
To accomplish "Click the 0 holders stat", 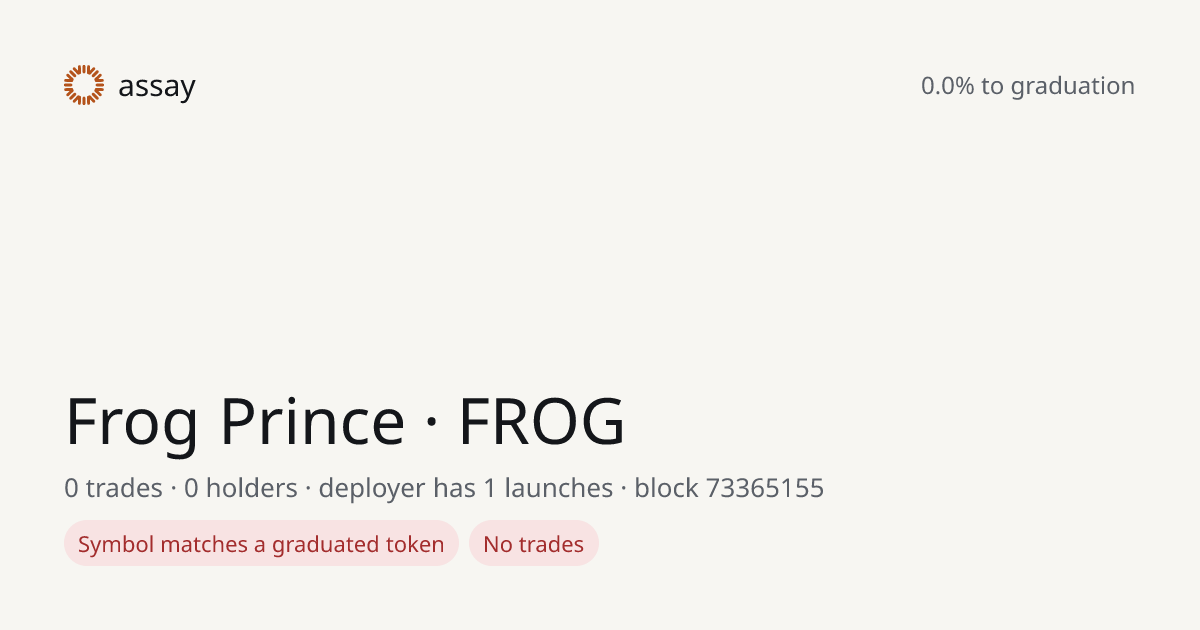I will coord(241,488).
